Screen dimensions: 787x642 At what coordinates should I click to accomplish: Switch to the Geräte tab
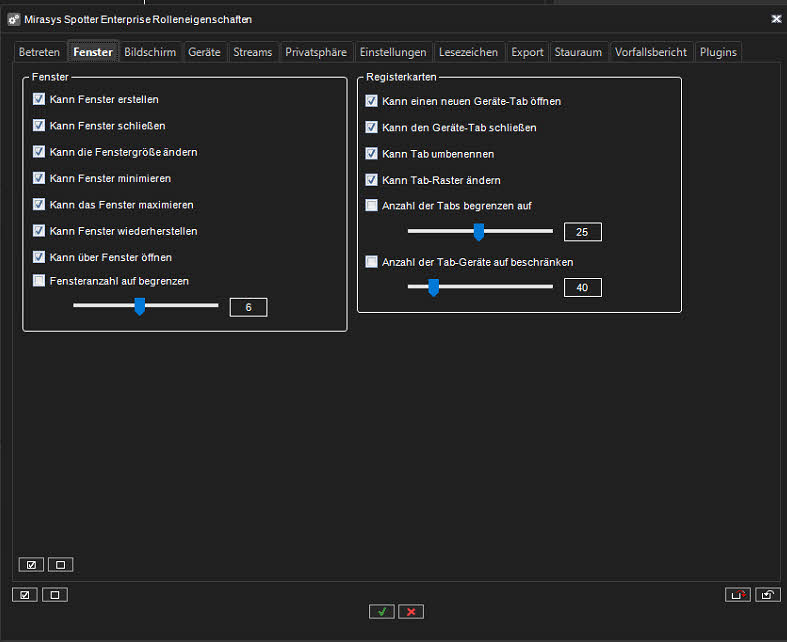[204, 52]
